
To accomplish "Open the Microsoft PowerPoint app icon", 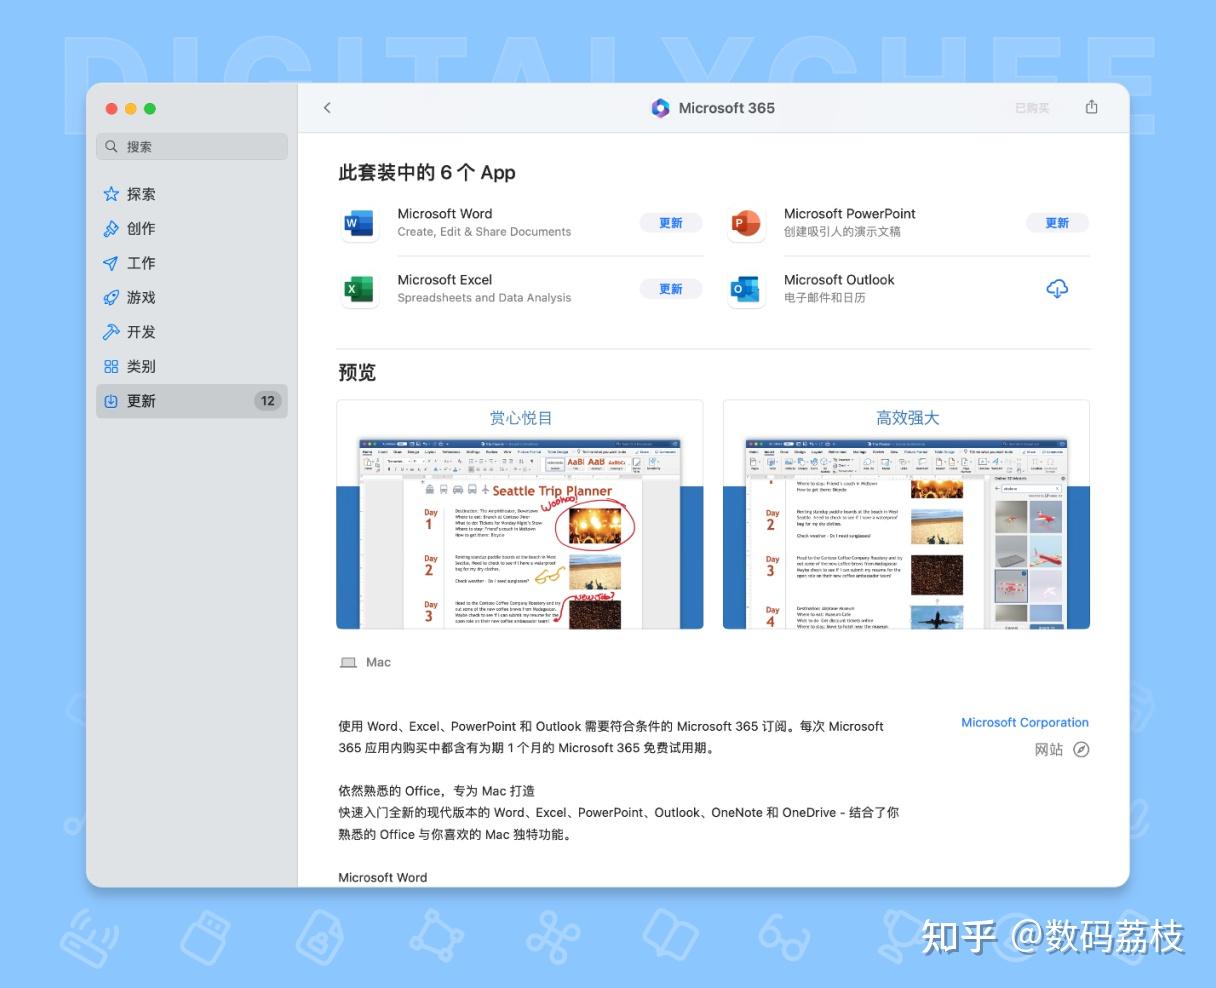I will click(746, 222).
